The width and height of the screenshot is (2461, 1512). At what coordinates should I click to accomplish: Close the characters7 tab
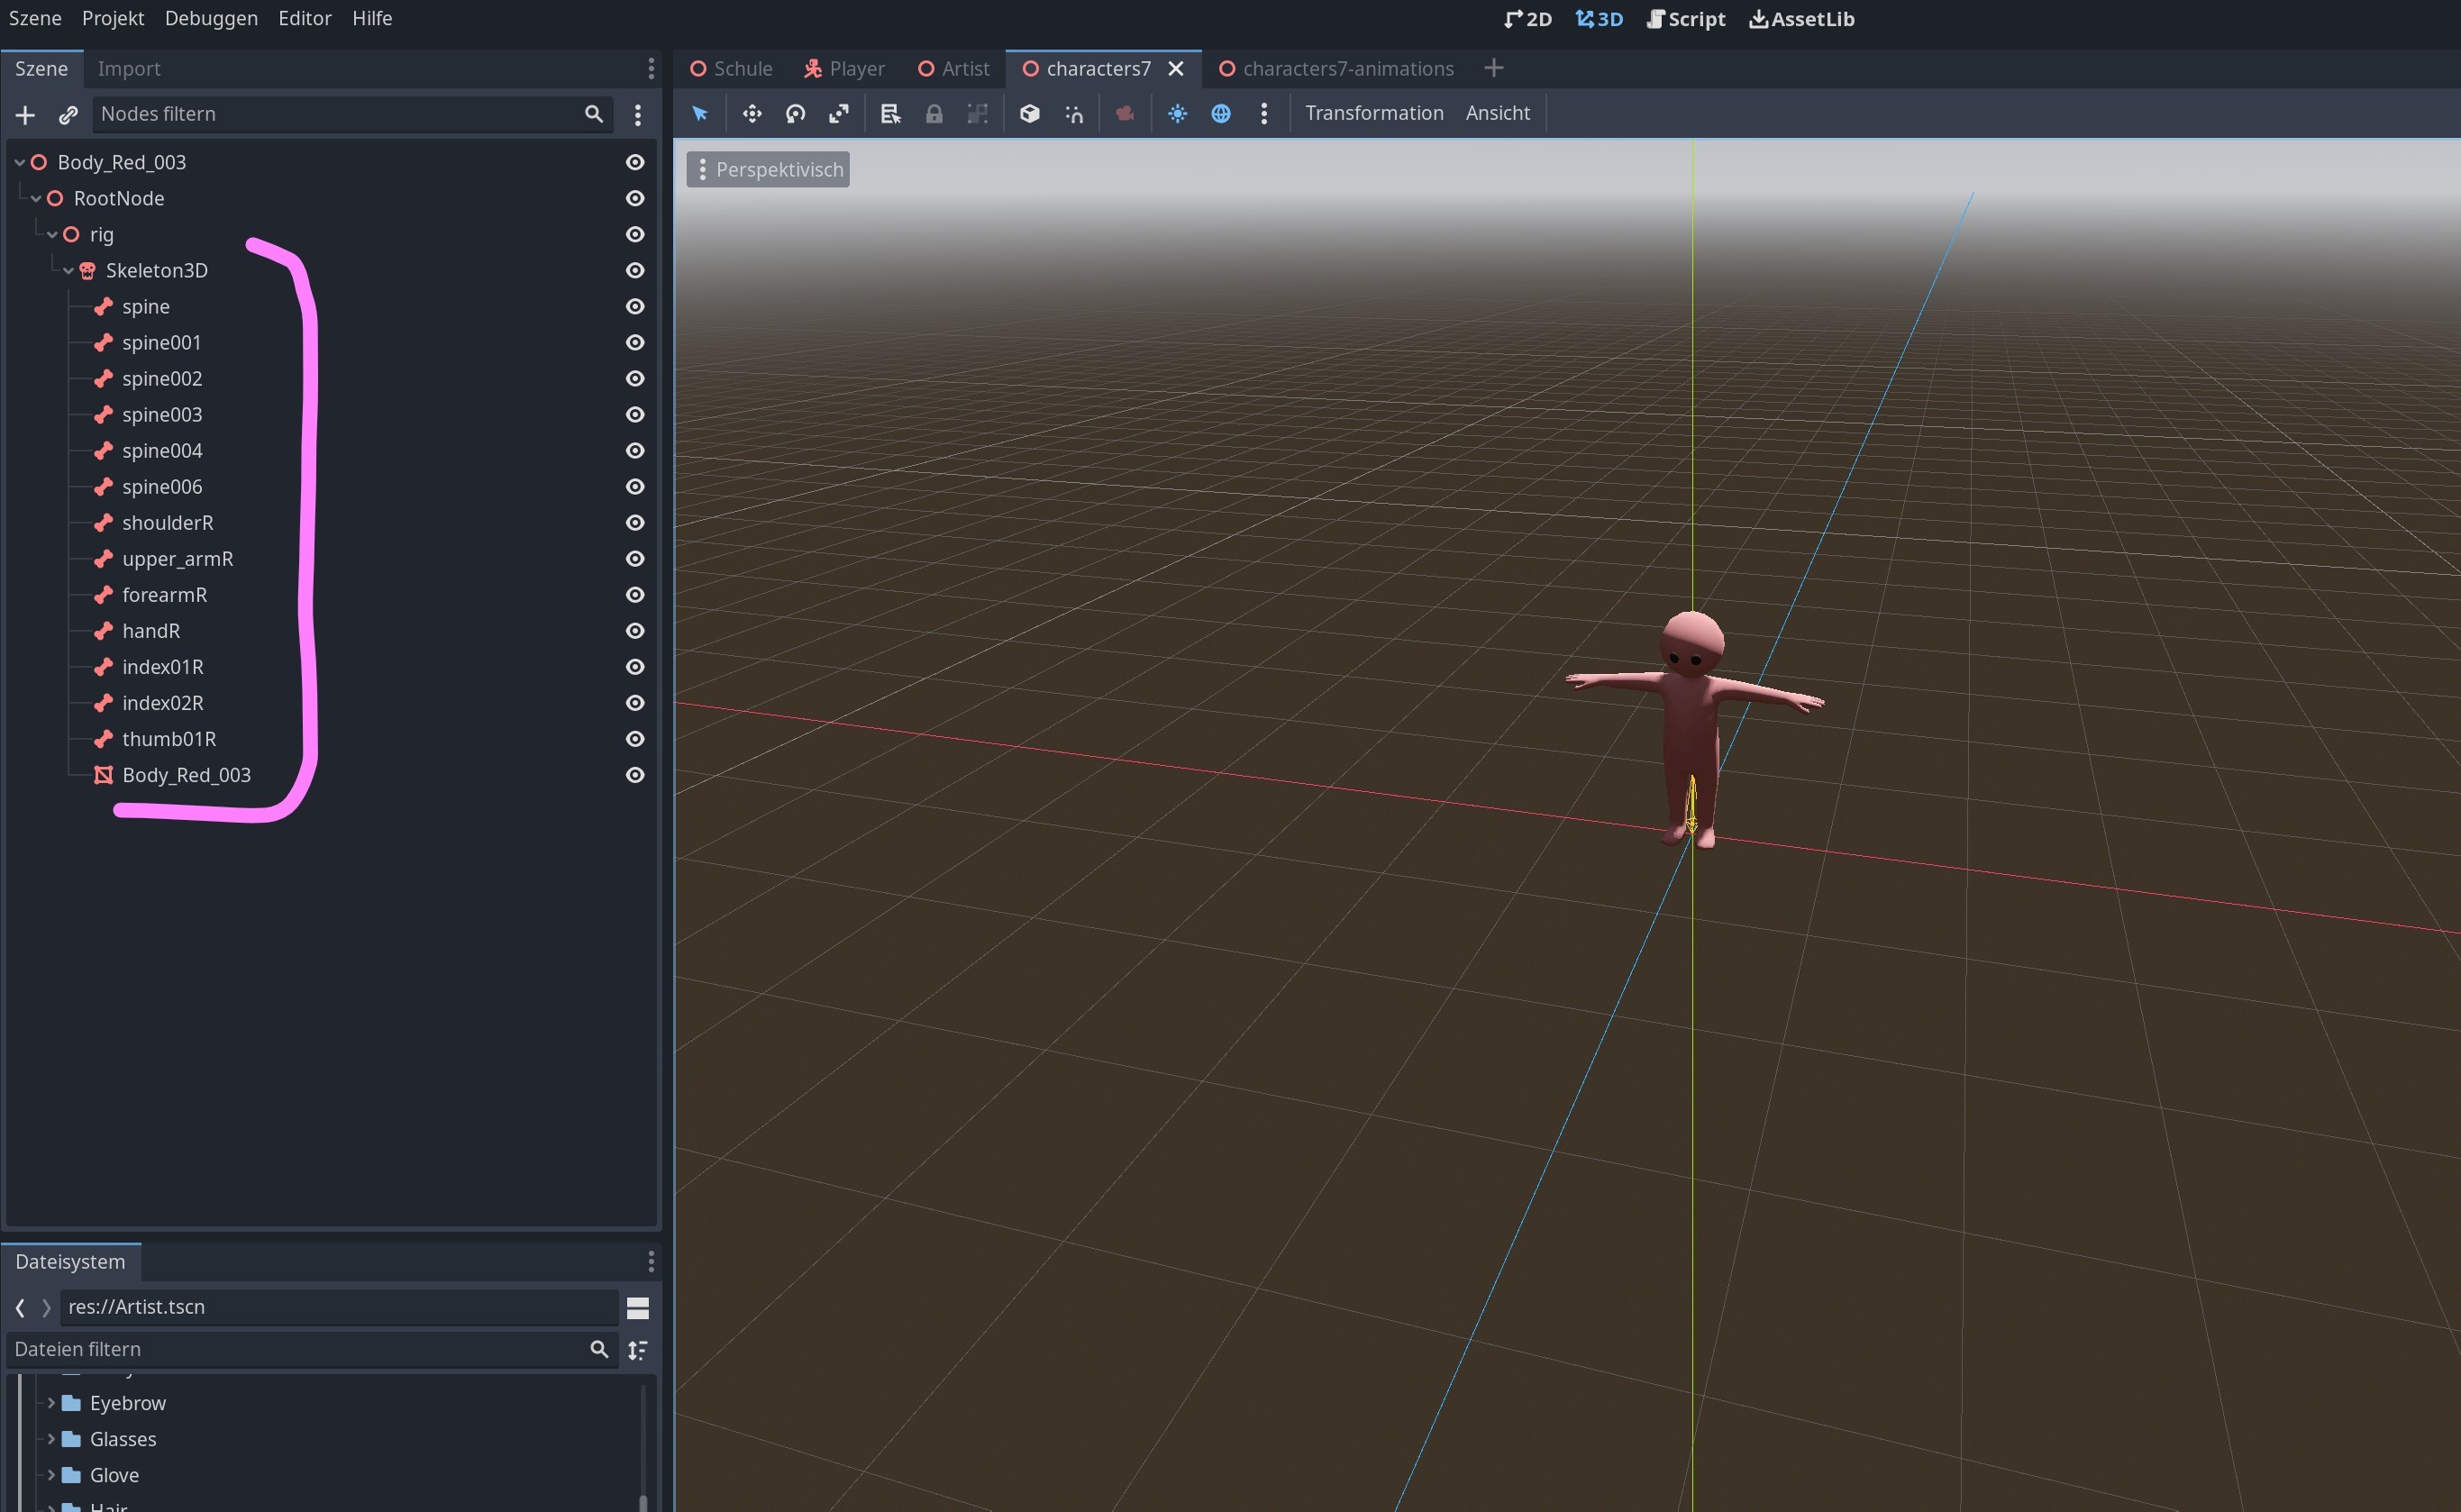(x=1176, y=68)
